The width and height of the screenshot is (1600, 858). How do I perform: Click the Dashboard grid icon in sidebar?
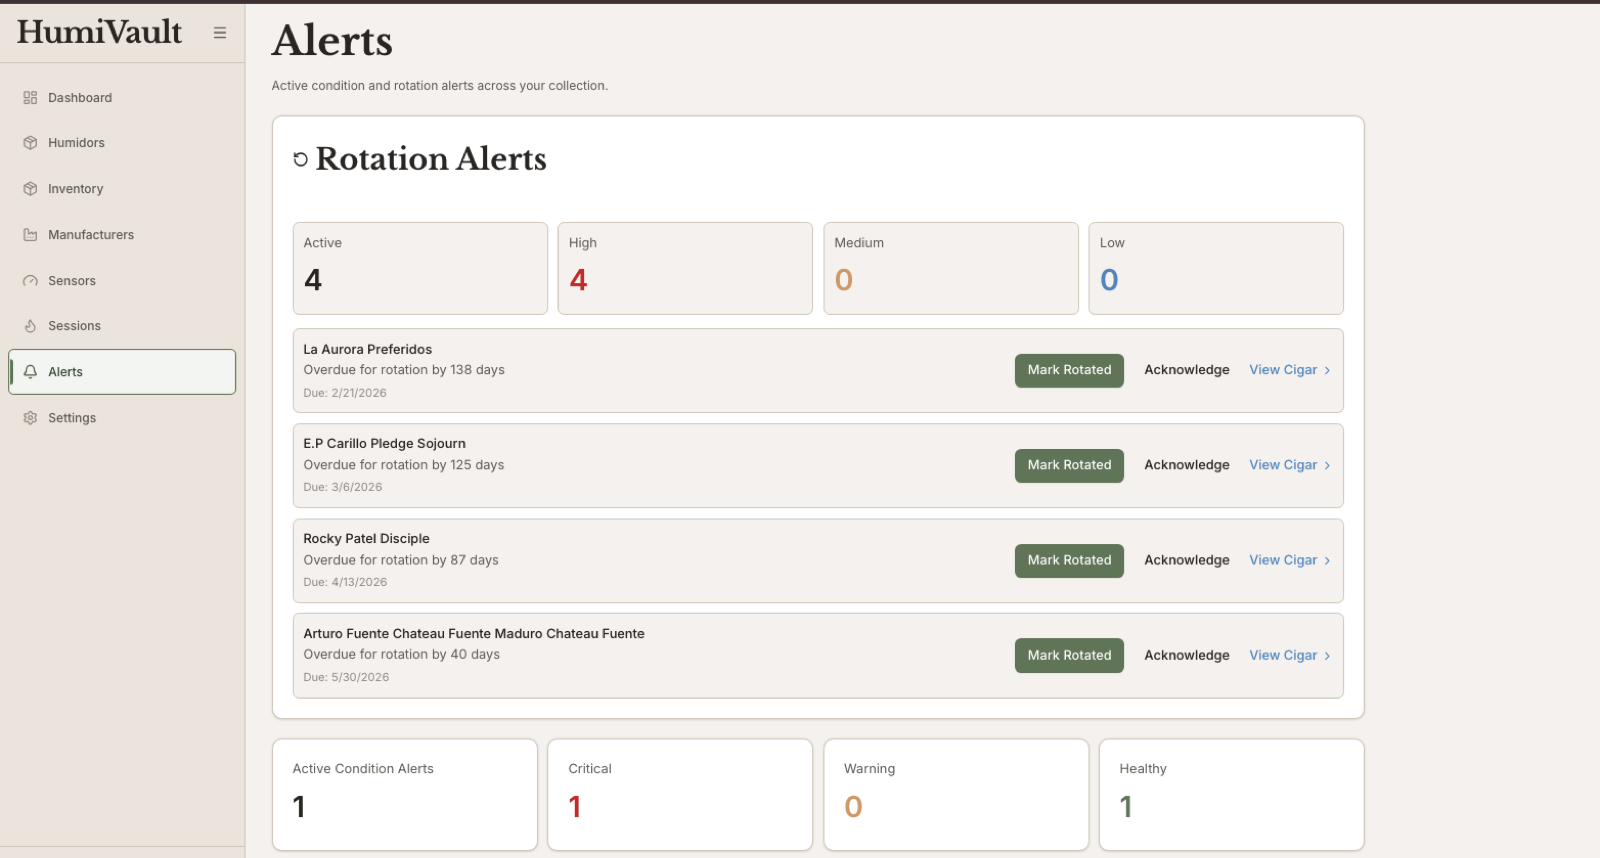(30, 98)
